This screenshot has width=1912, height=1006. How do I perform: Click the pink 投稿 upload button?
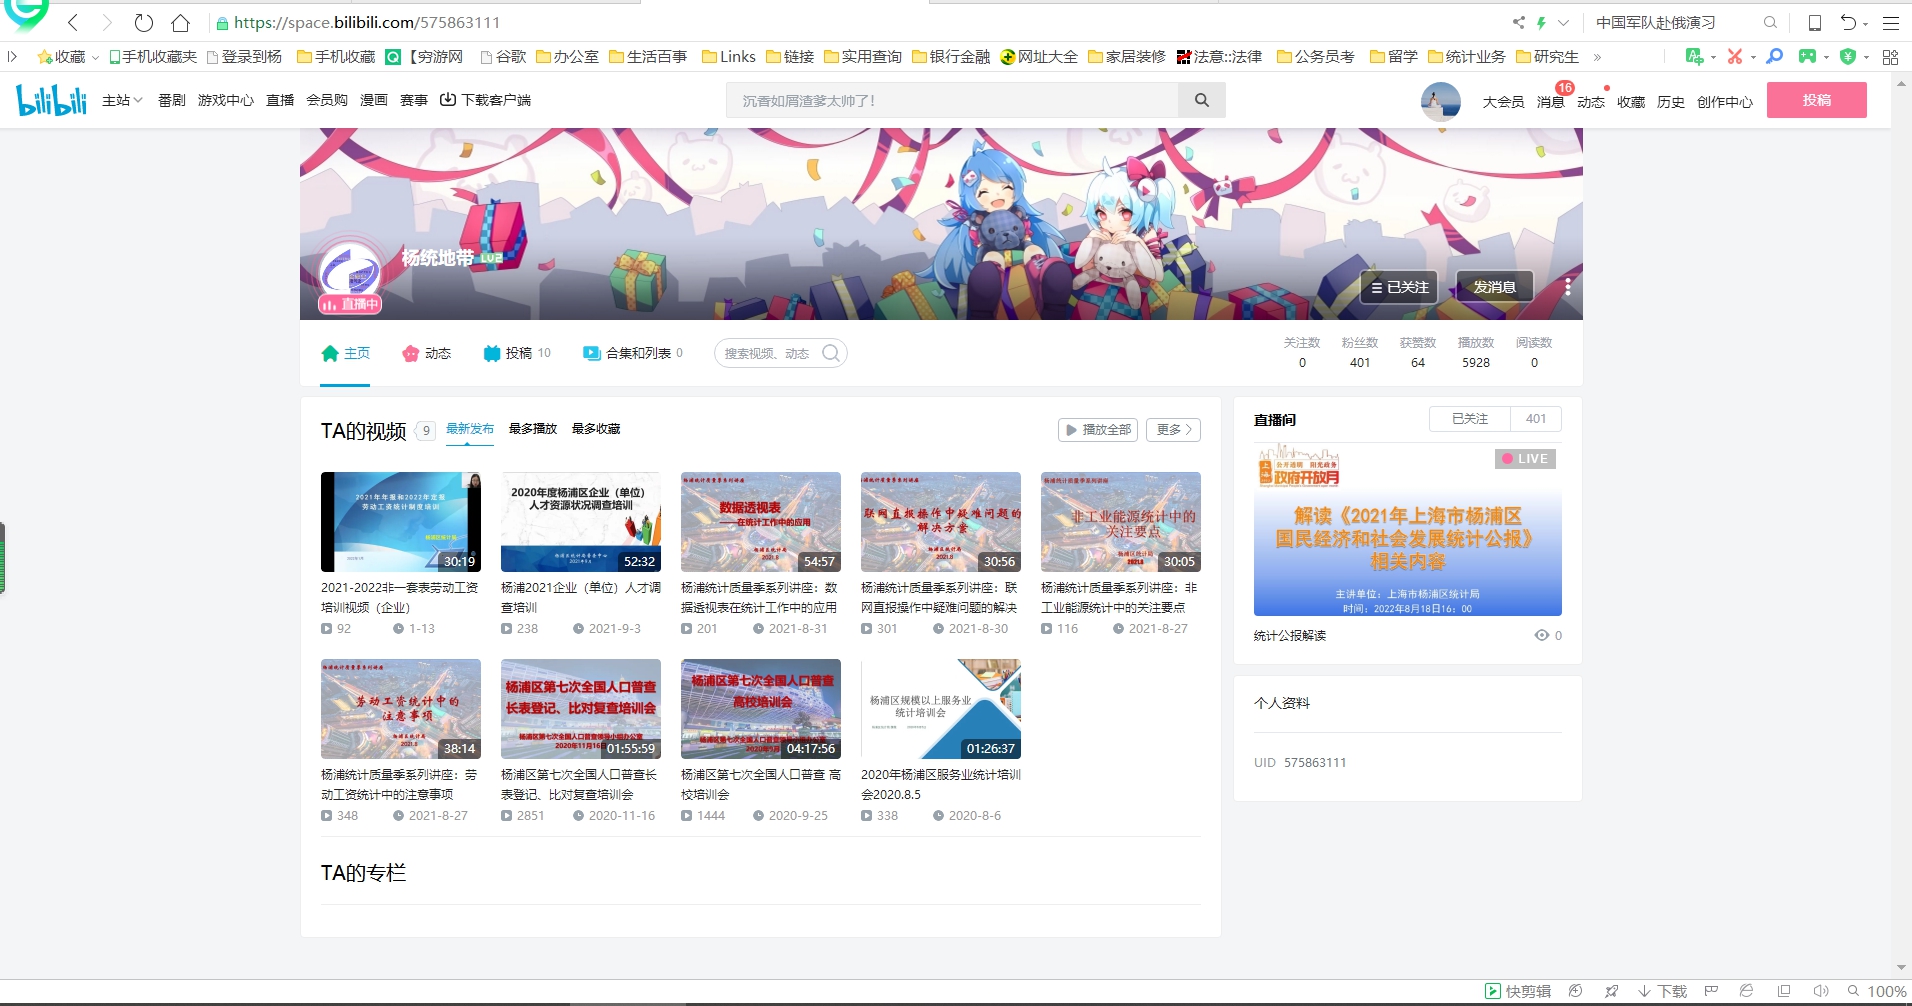[1816, 100]
